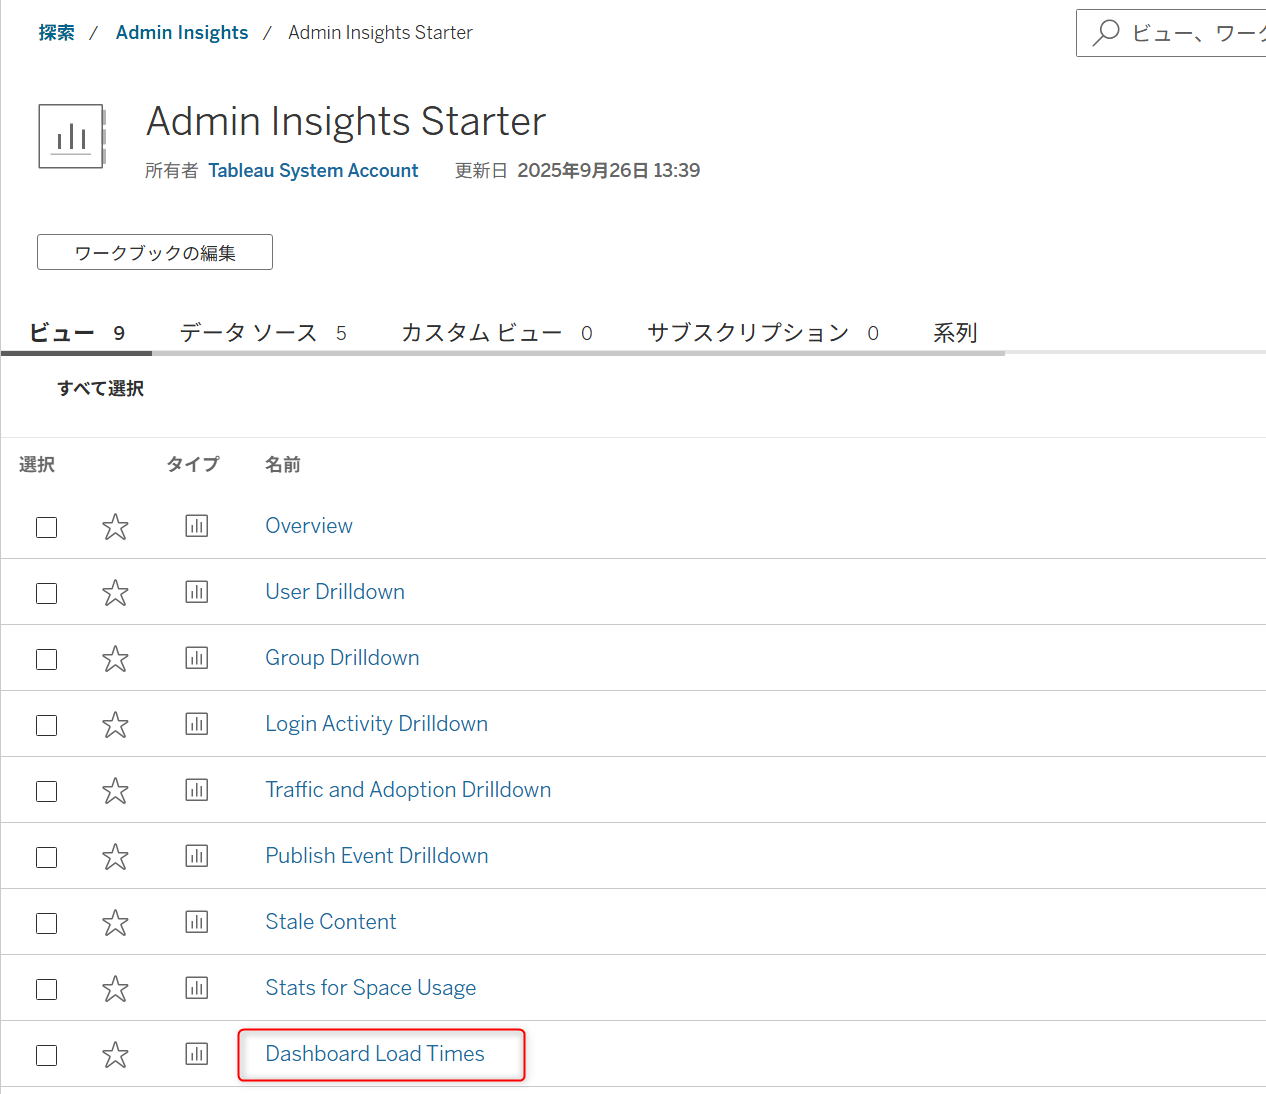Click the type icon for Publish Event Drilldown
The image size is (1266, 1094).
tap(197, 856)
